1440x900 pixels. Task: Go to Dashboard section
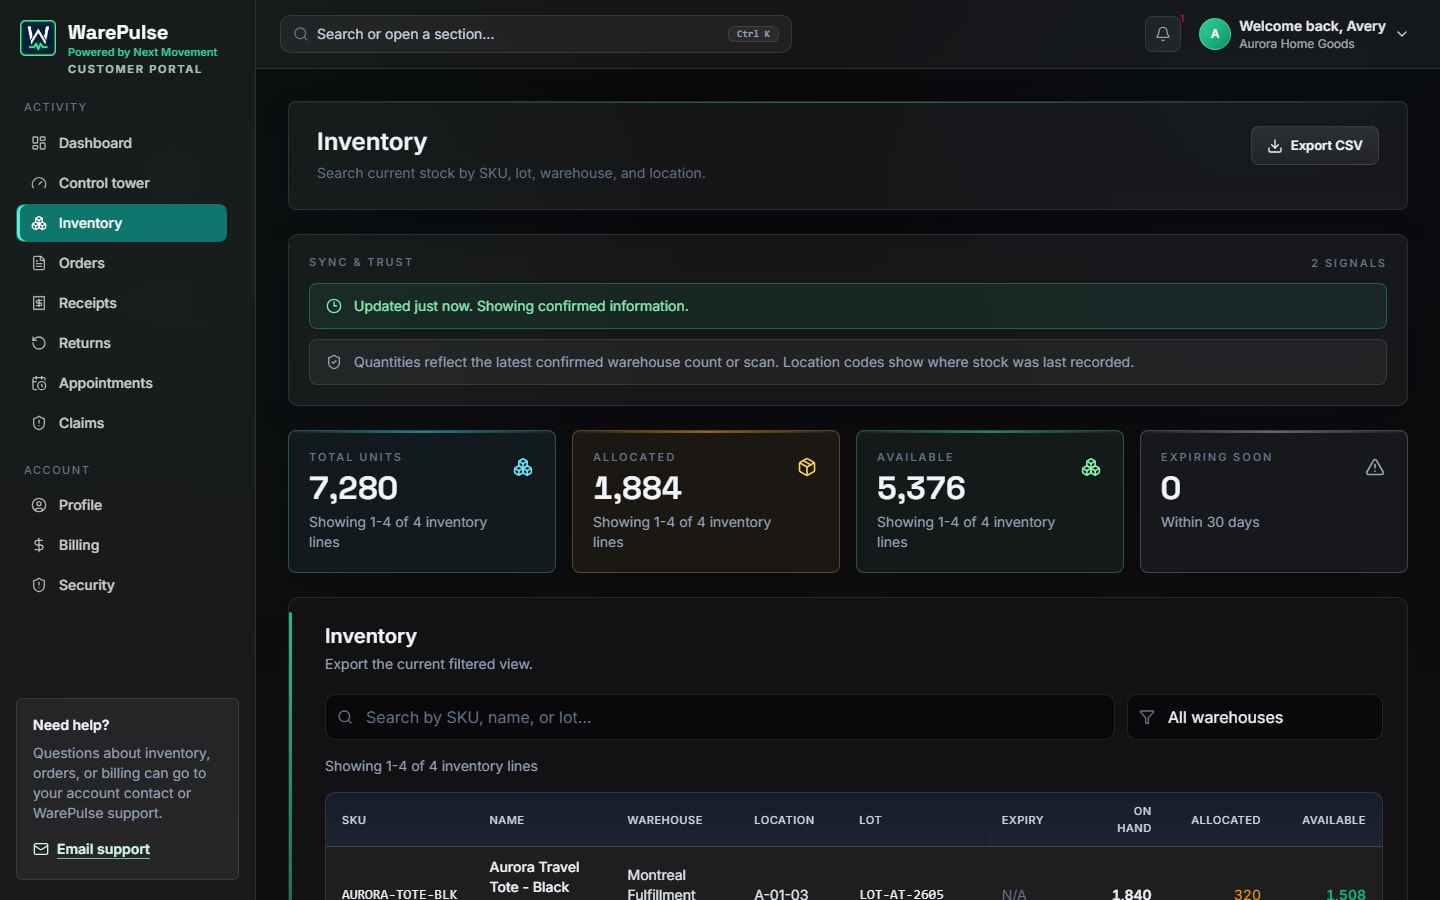click(x=122, y=143)
